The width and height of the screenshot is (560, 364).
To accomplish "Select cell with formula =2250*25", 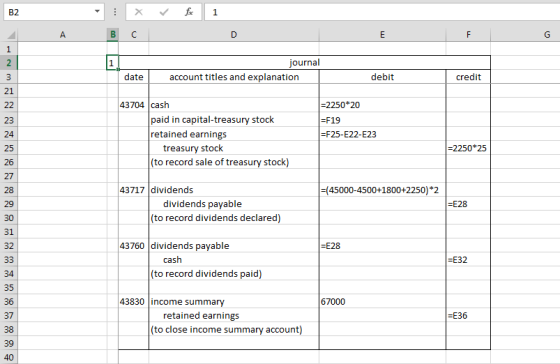I will [x=468, y=148].
